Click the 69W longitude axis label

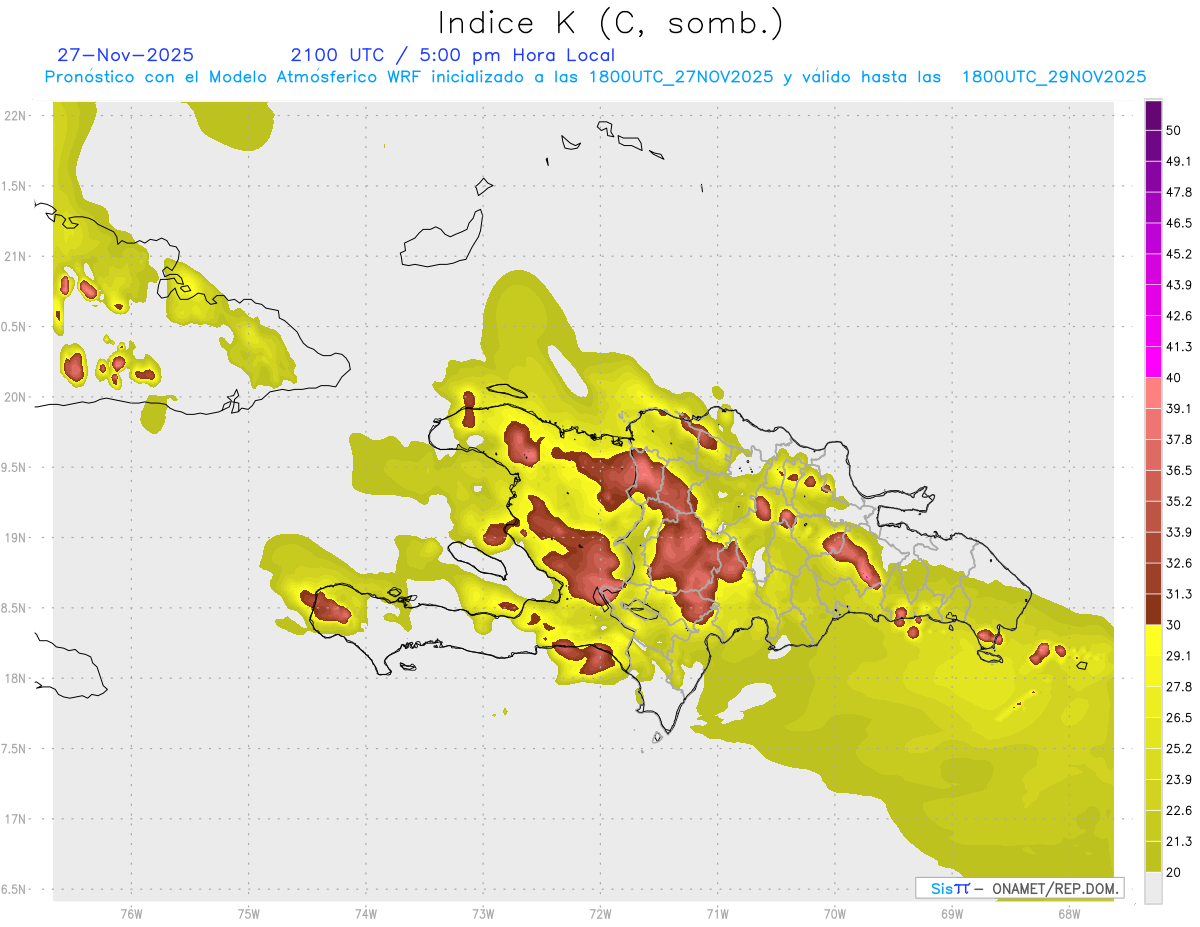pos(952,913)
